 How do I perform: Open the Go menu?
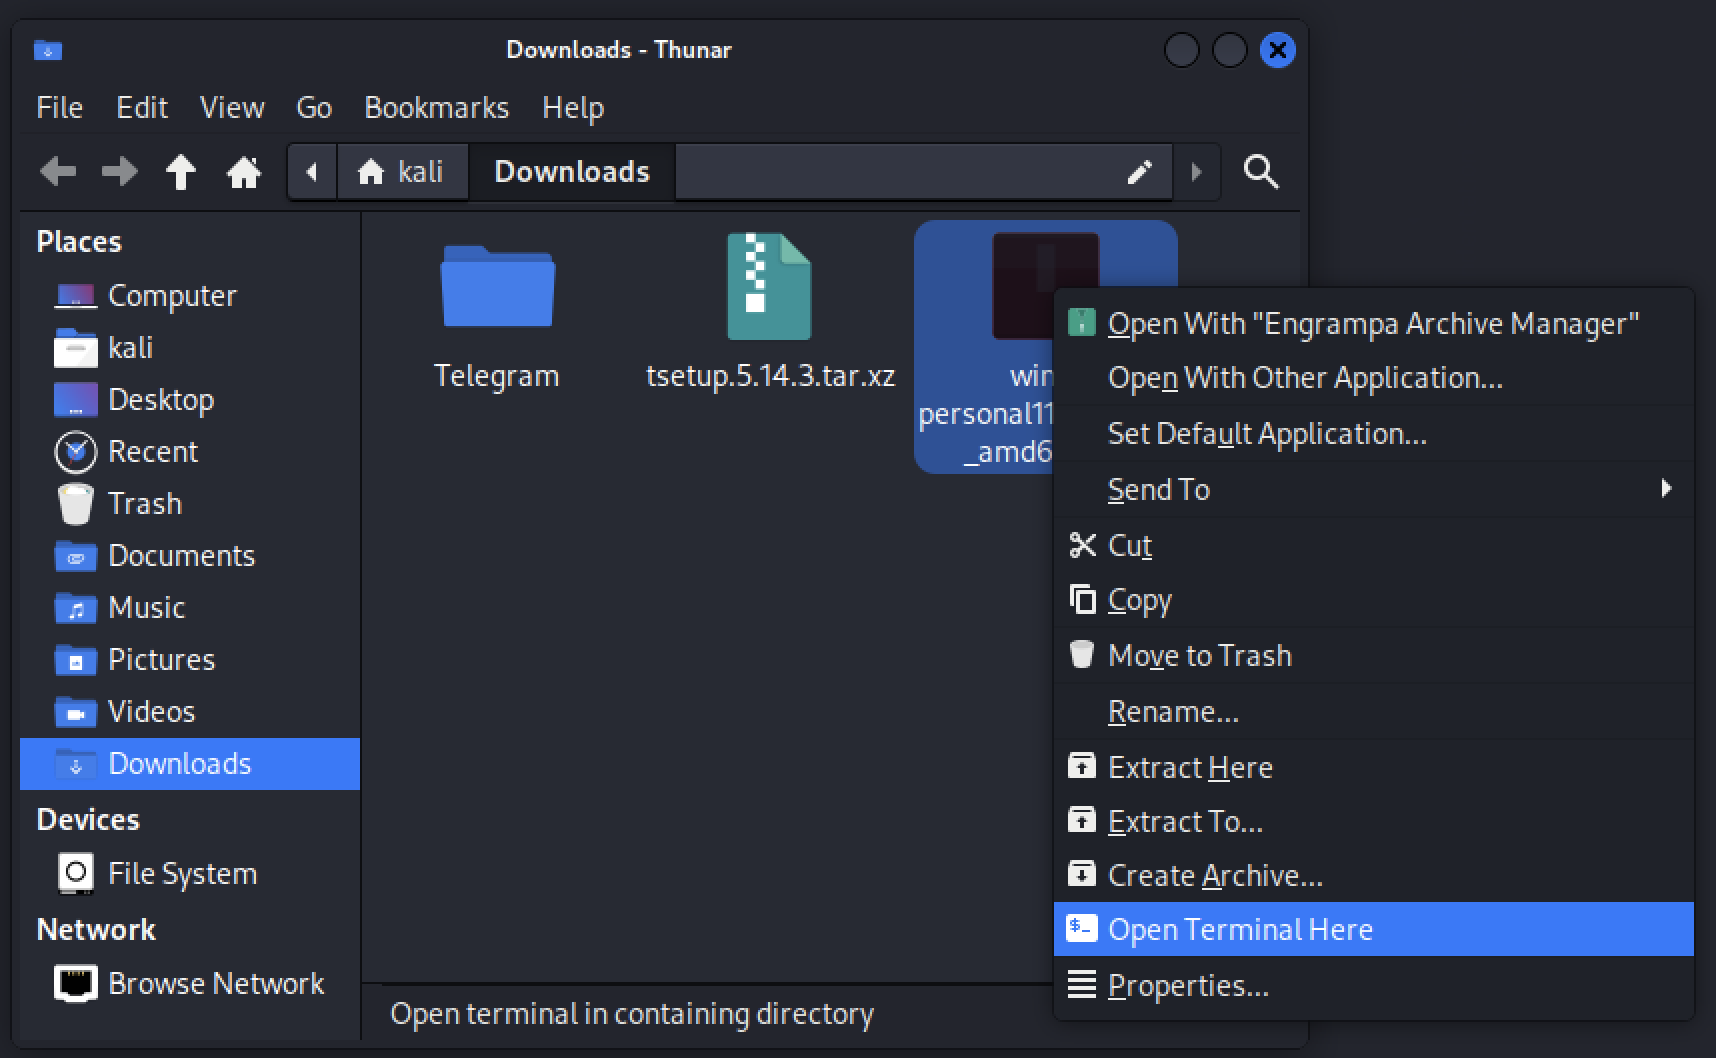(314, 108)
